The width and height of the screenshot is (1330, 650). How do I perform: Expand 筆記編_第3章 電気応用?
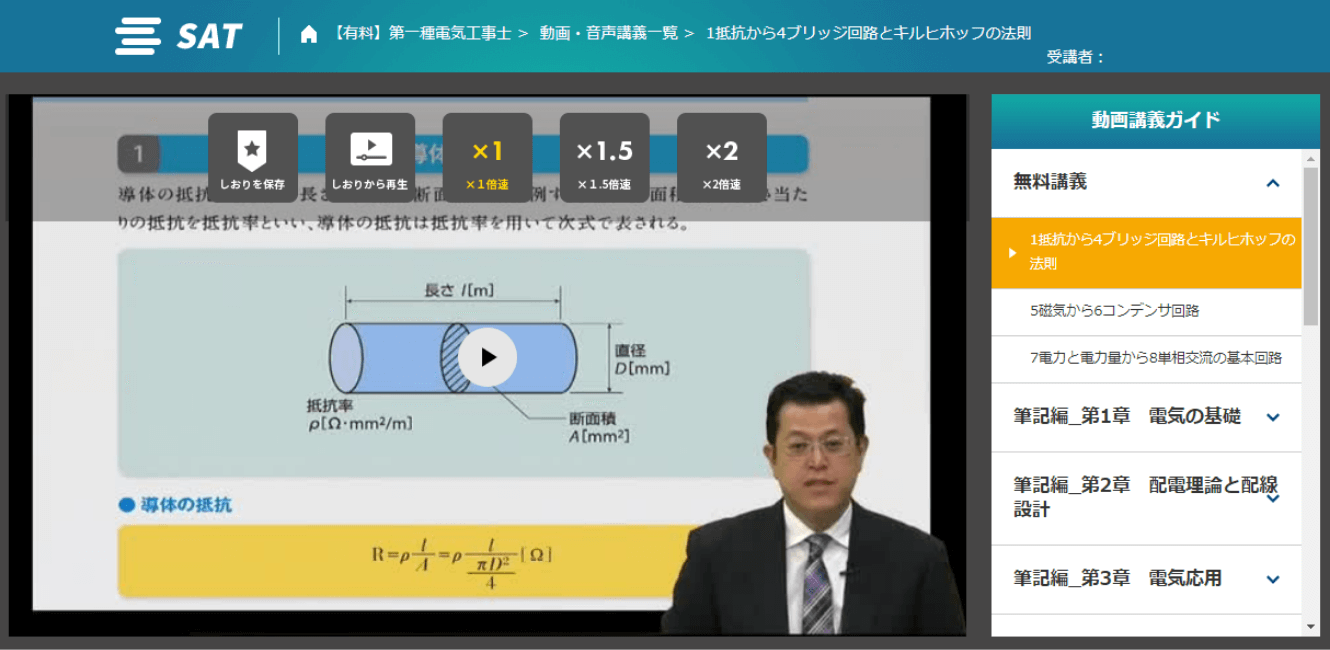tap(1147, 579)
